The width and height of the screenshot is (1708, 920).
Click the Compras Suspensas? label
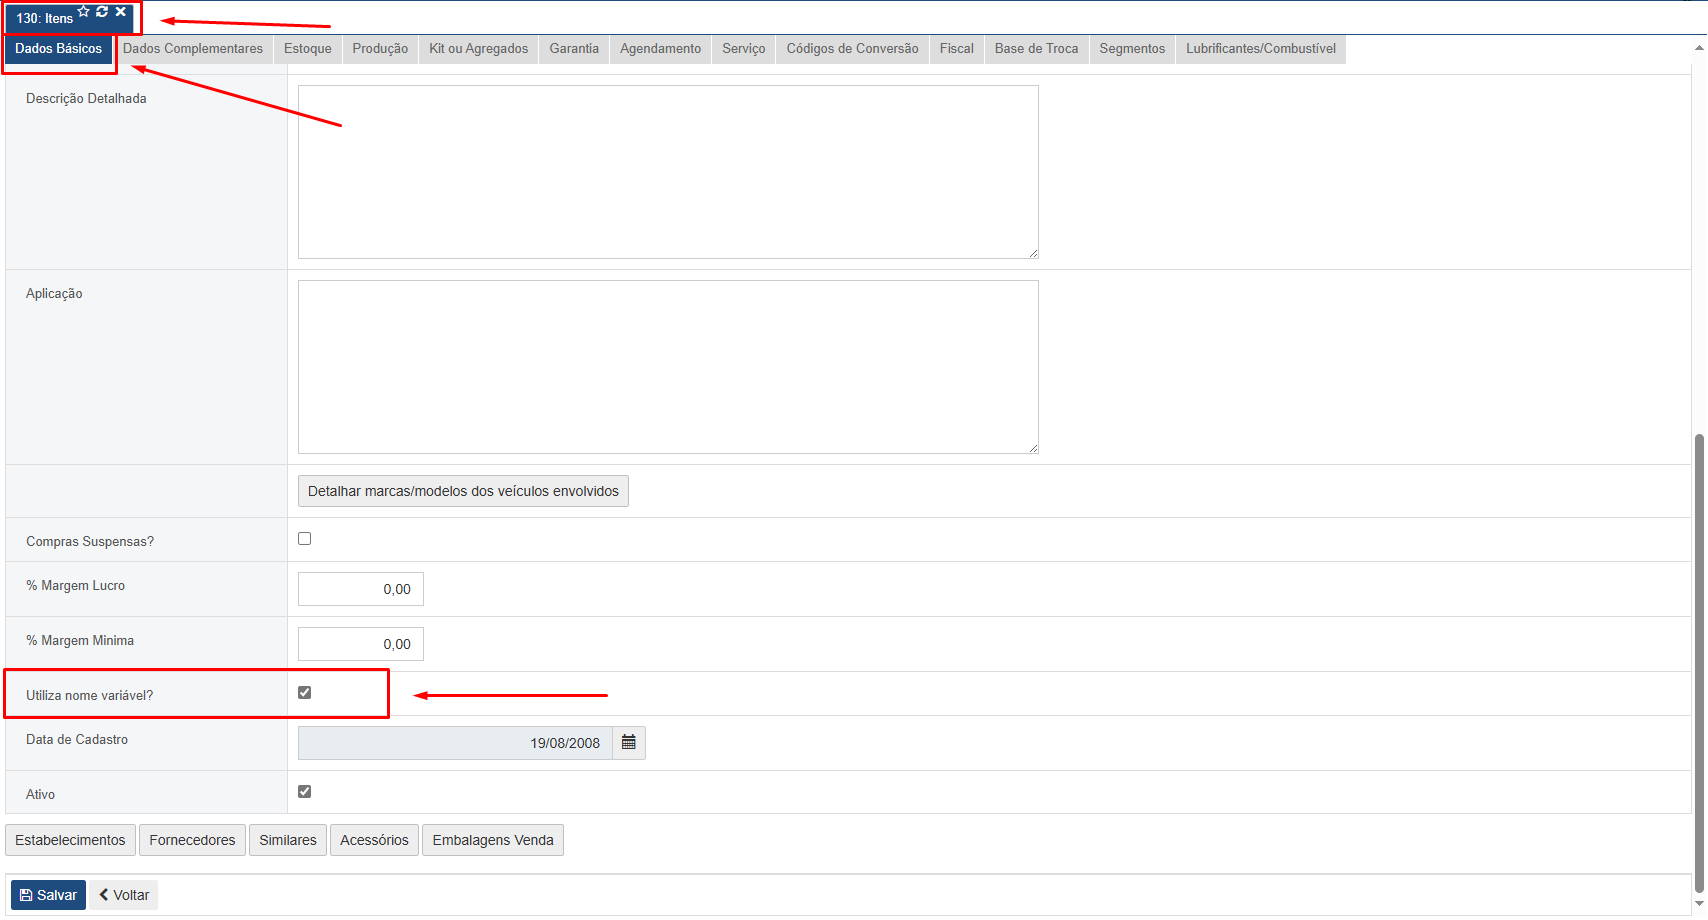[90, 541]
